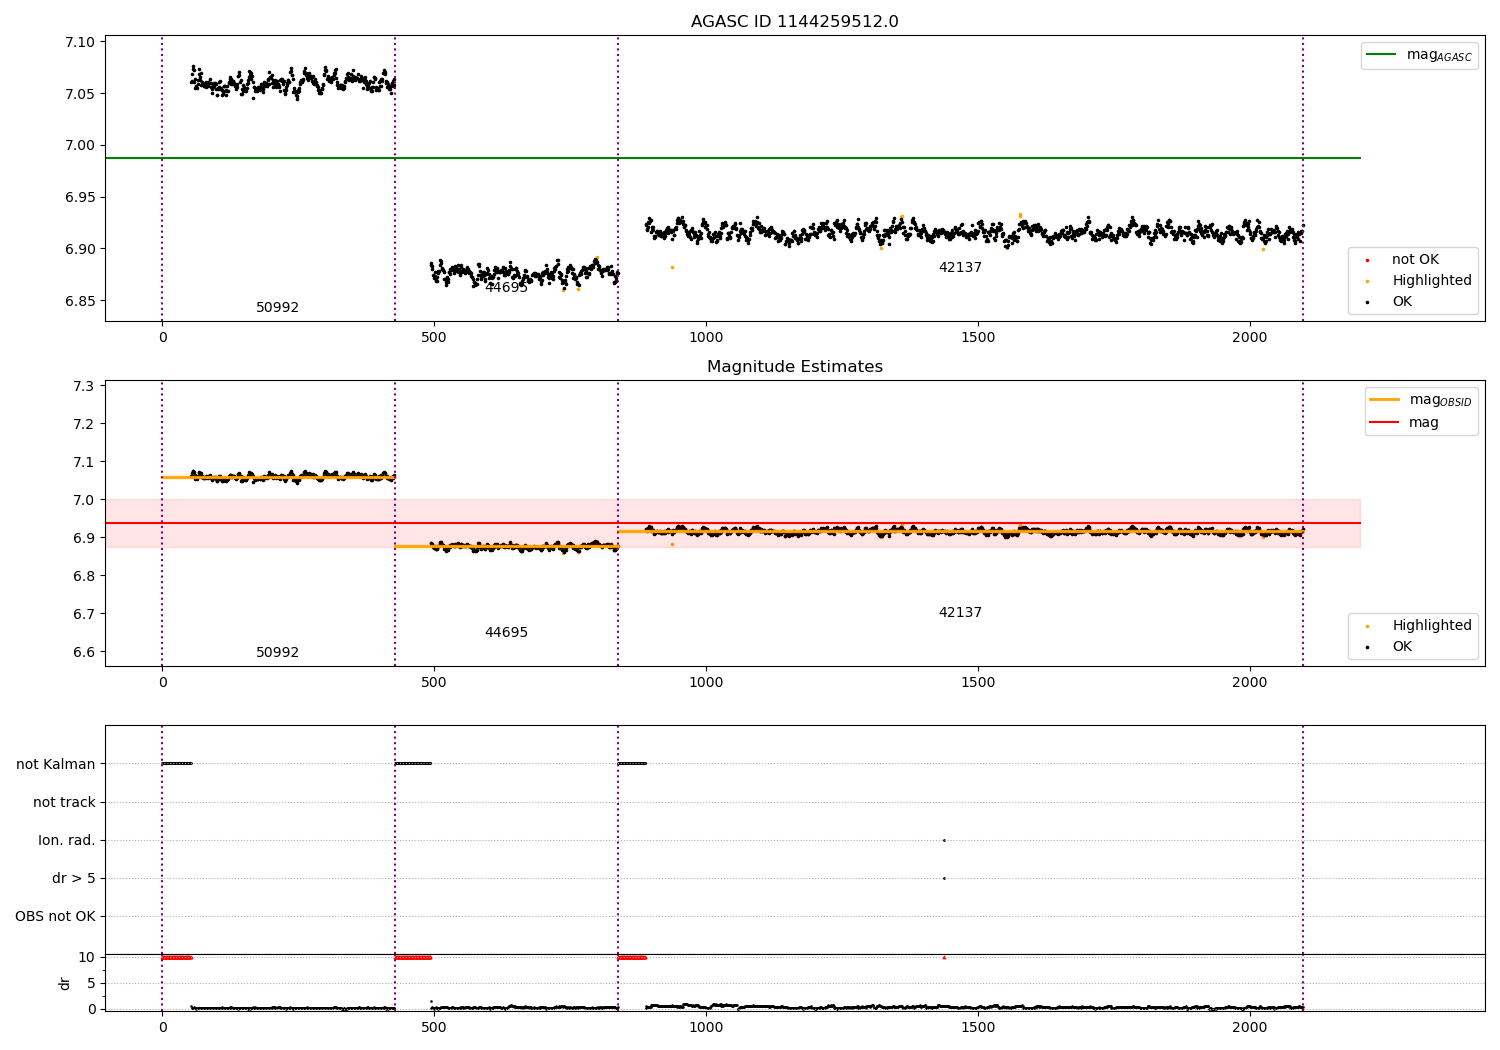This screenshot has width=1500, height=1050.
Task: Click the 50992 annotation in the top plot
Action: (277, 308)
